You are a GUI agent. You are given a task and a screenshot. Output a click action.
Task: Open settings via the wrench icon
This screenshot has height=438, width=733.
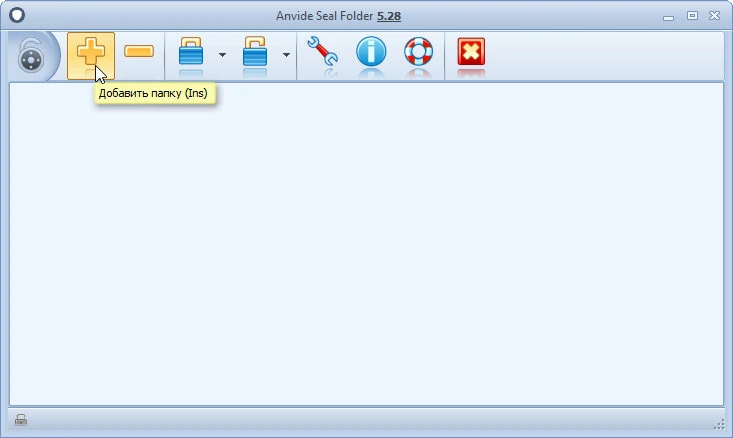[x=323, y=51]
